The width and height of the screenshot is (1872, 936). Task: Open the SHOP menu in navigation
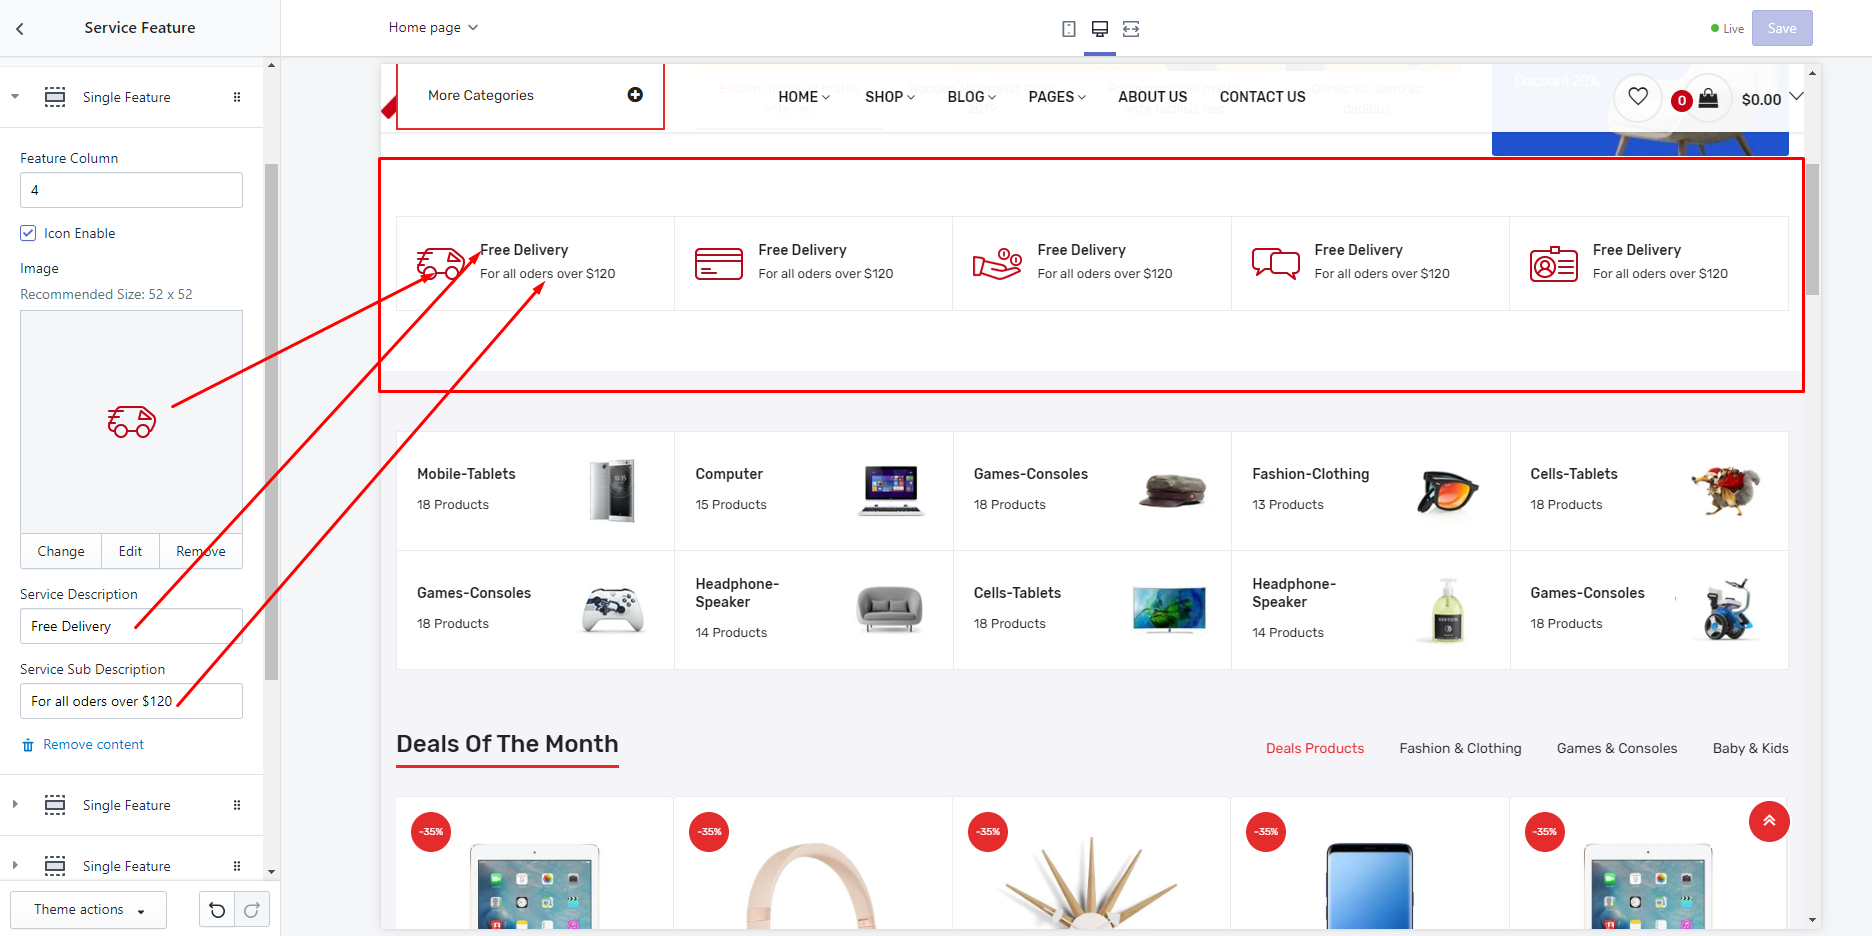click(889, 97)
